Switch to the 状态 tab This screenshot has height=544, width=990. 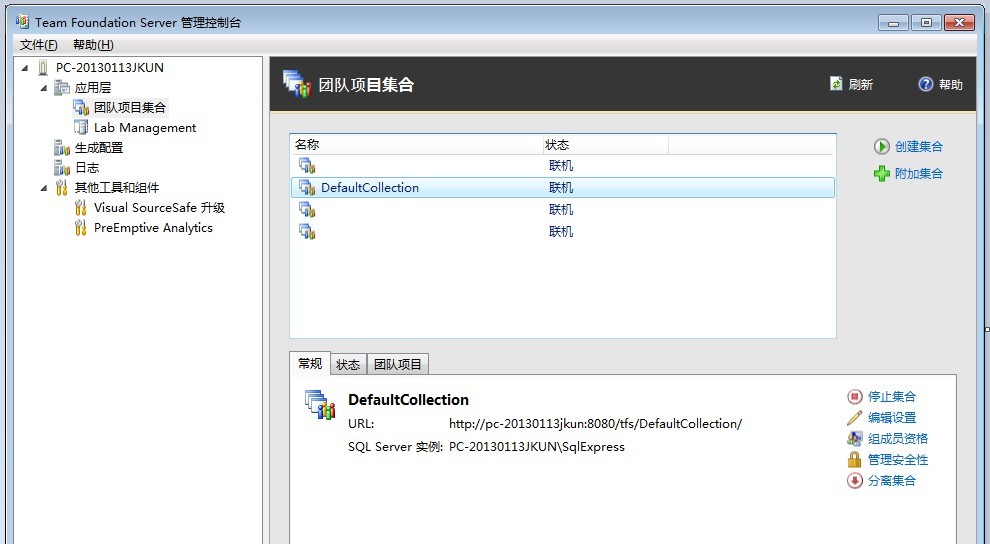348,364
